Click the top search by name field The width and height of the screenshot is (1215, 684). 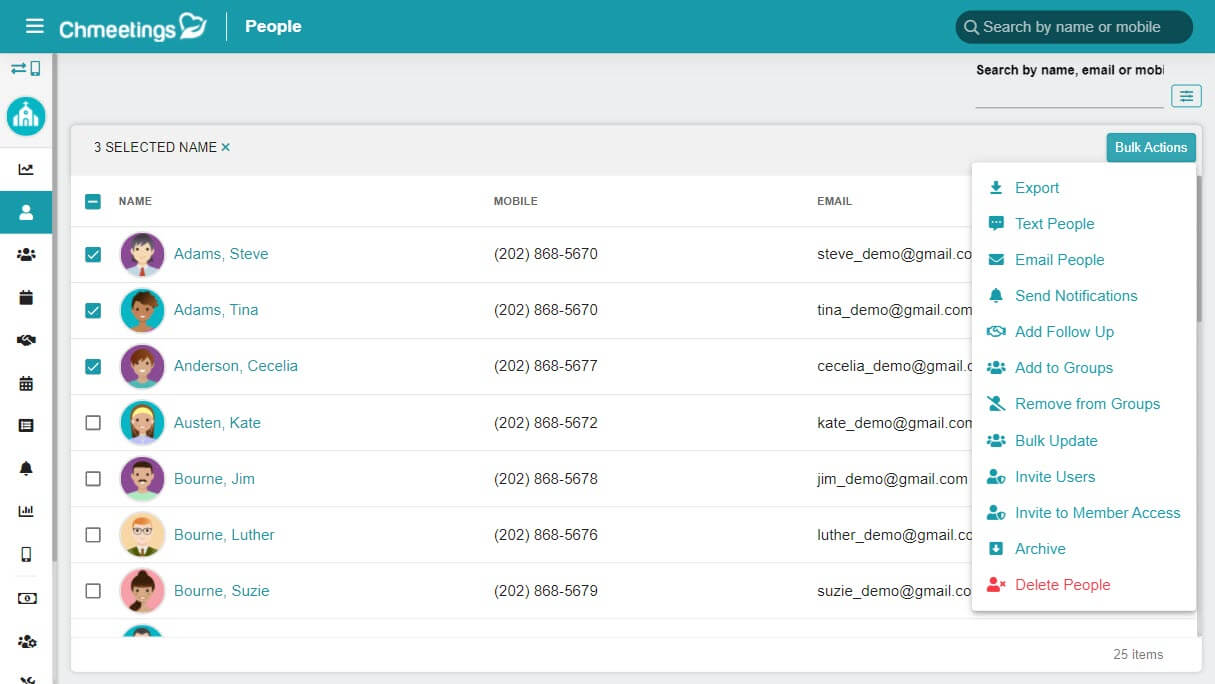[1074, 27]
